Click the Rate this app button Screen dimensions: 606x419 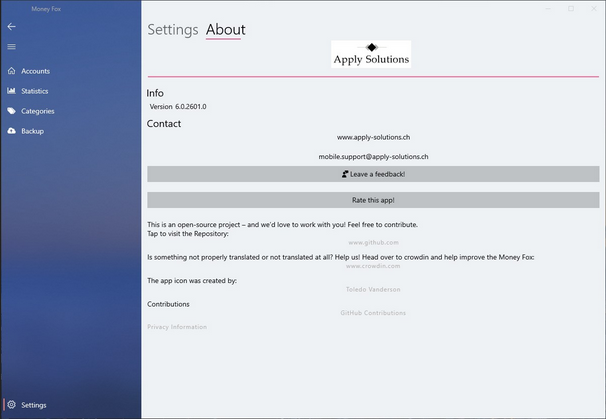coord(373,200)
